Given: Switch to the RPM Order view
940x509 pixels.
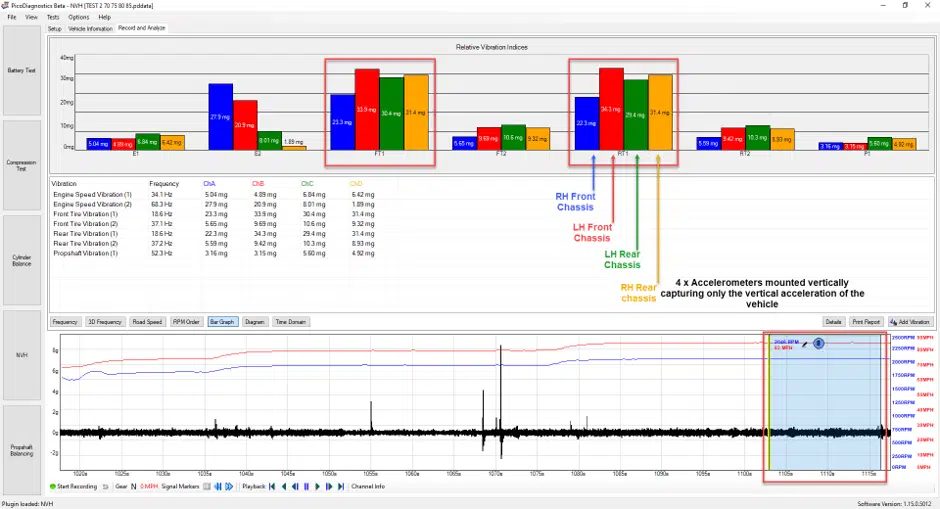Looking at the screenshot, I should pos(186,322).
